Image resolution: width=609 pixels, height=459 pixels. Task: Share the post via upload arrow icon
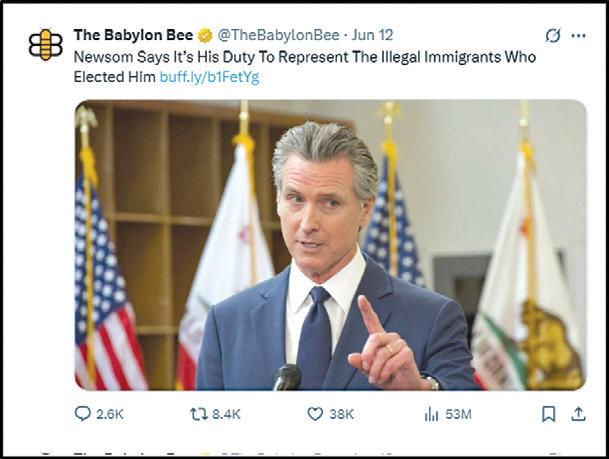tap(578, 414)
